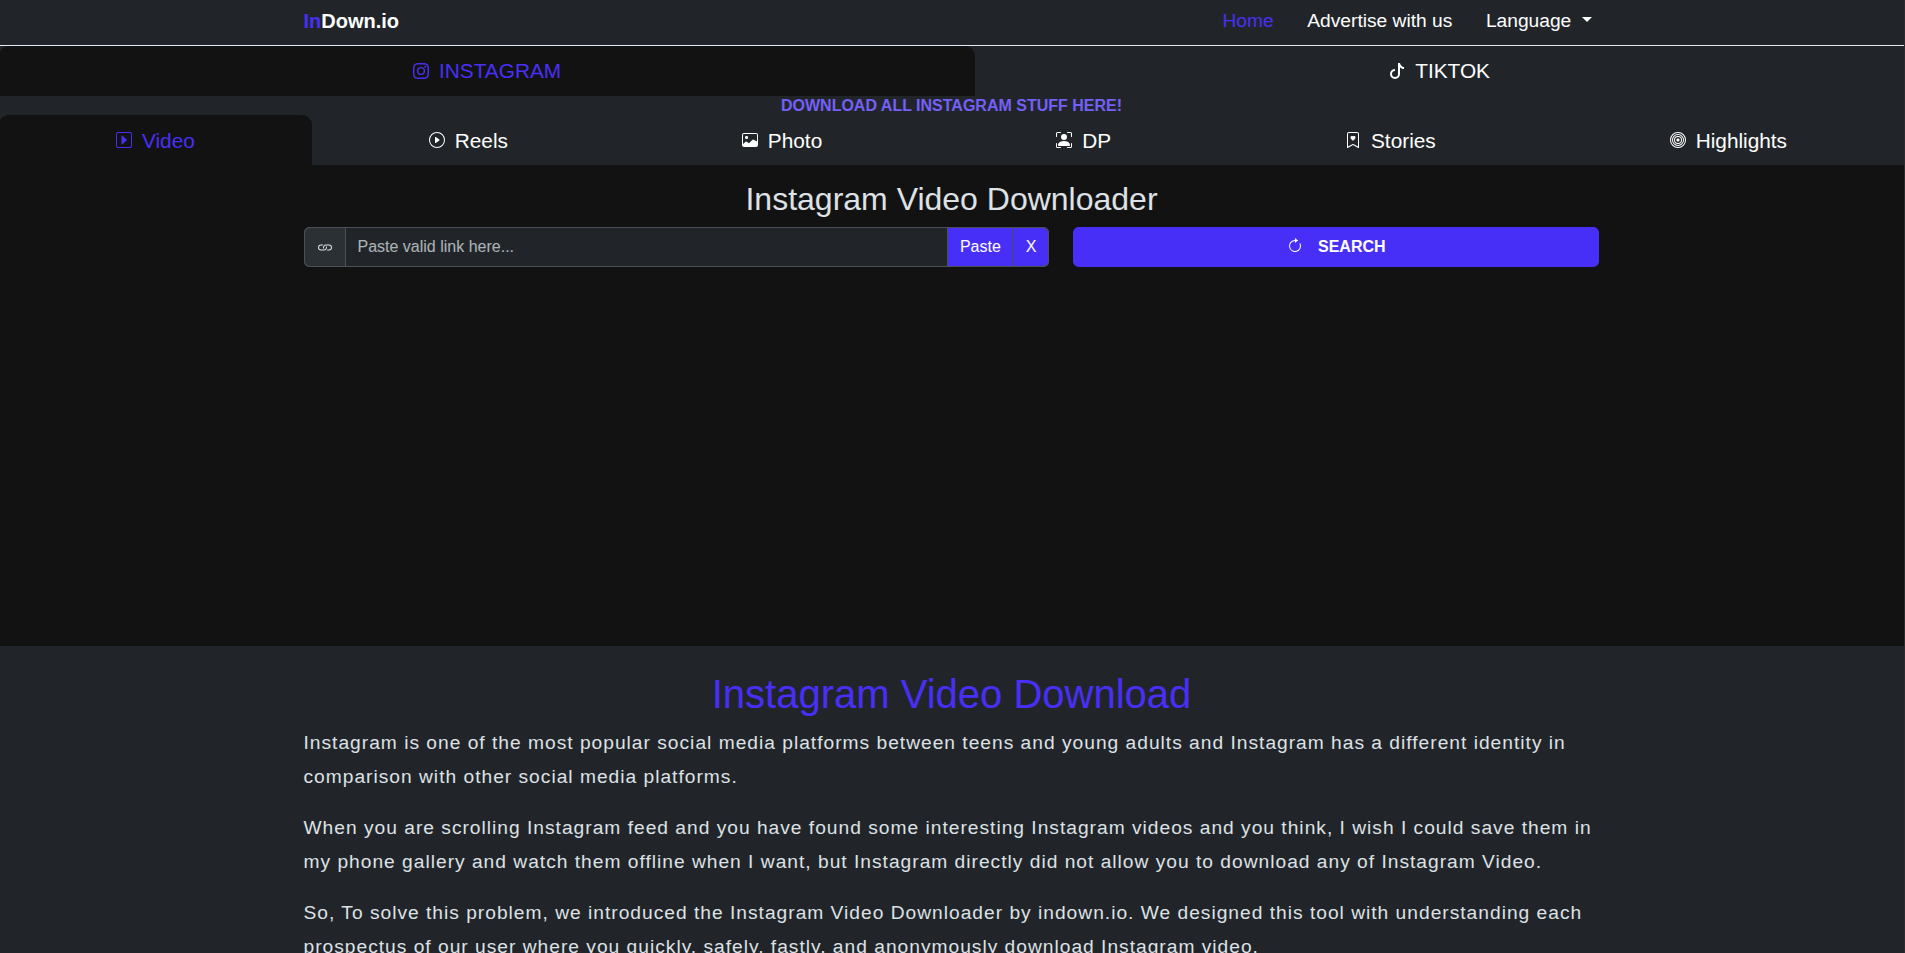Viewport: 1905px width, 953px height.
Task: Focus the Paste valid link input field
Action: click(646, 247)
